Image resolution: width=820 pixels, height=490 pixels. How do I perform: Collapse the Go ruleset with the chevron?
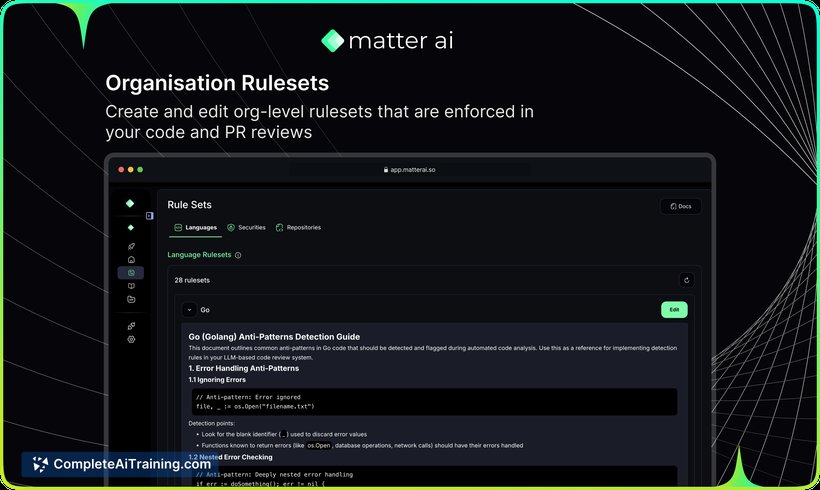click(189, 310)
